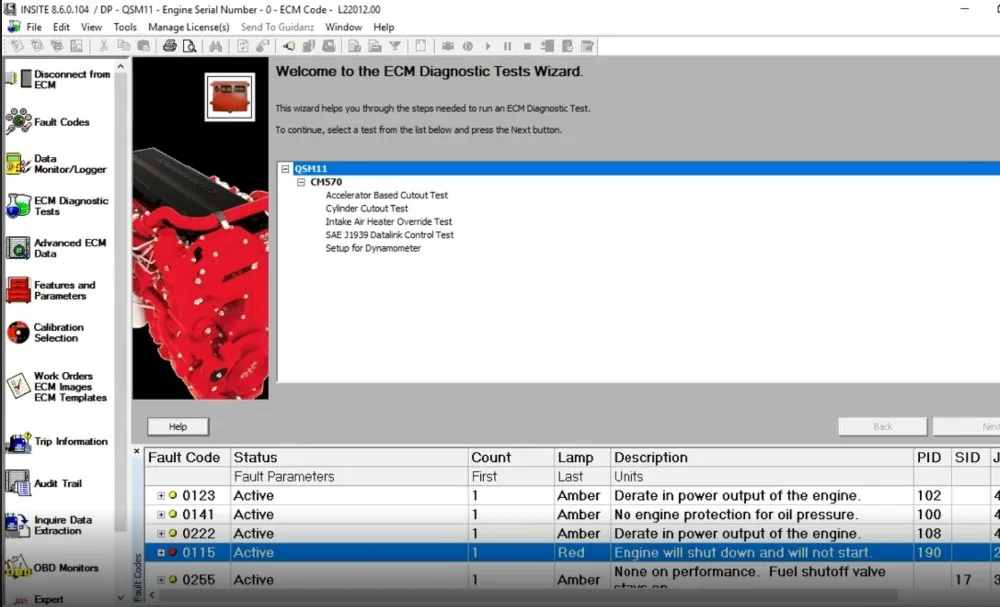Image resolution: width=1000 pixels, height=607 pixels.
Task: Click the Print Preview toolbar icon
Action: click(189, 46)
